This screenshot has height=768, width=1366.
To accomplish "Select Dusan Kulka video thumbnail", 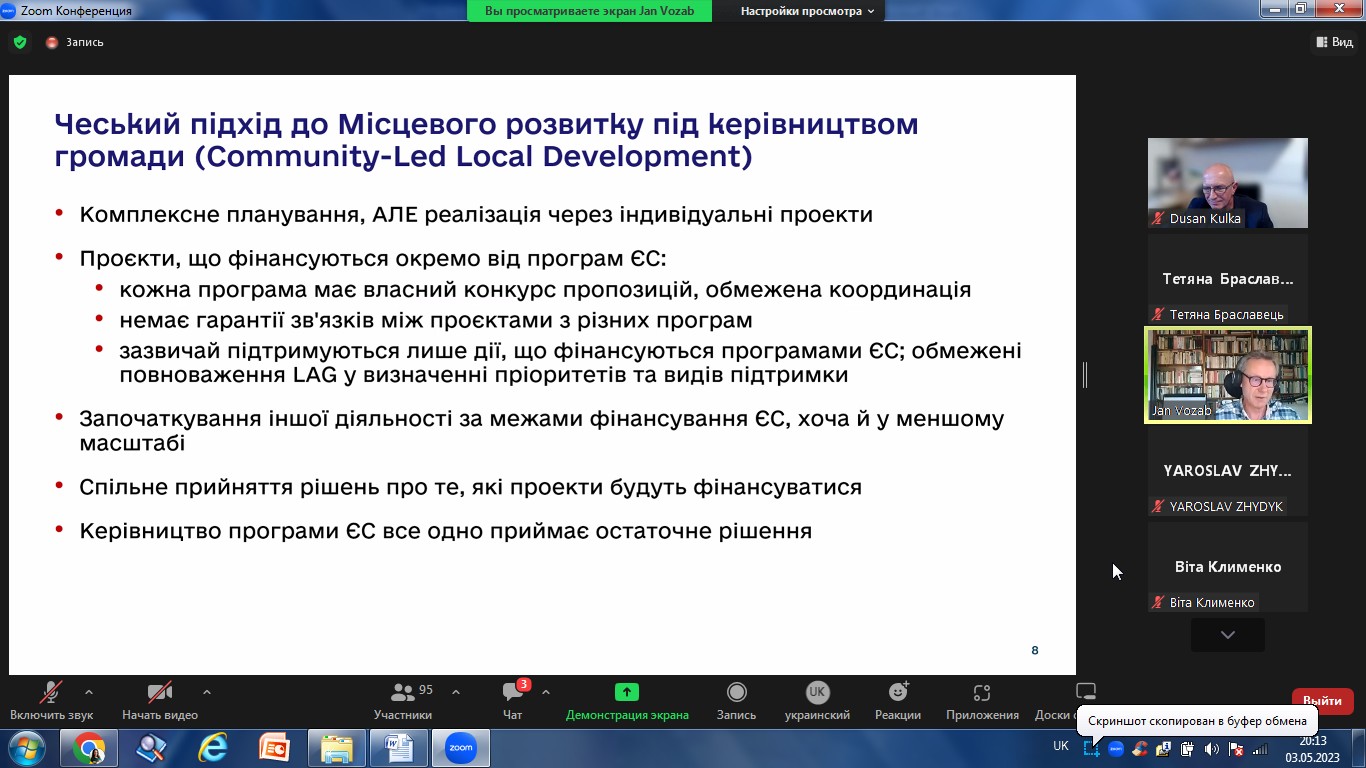I will [x=1228, y=183].
